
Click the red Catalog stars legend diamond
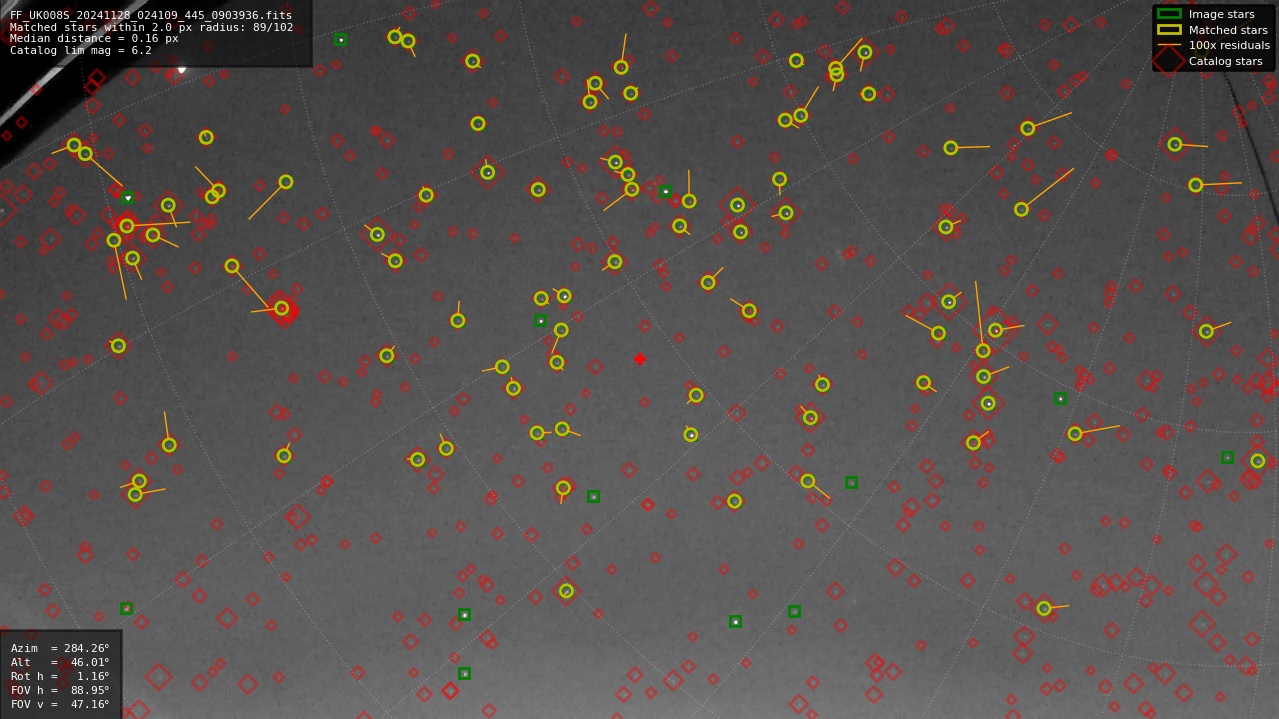[1169, 61]
